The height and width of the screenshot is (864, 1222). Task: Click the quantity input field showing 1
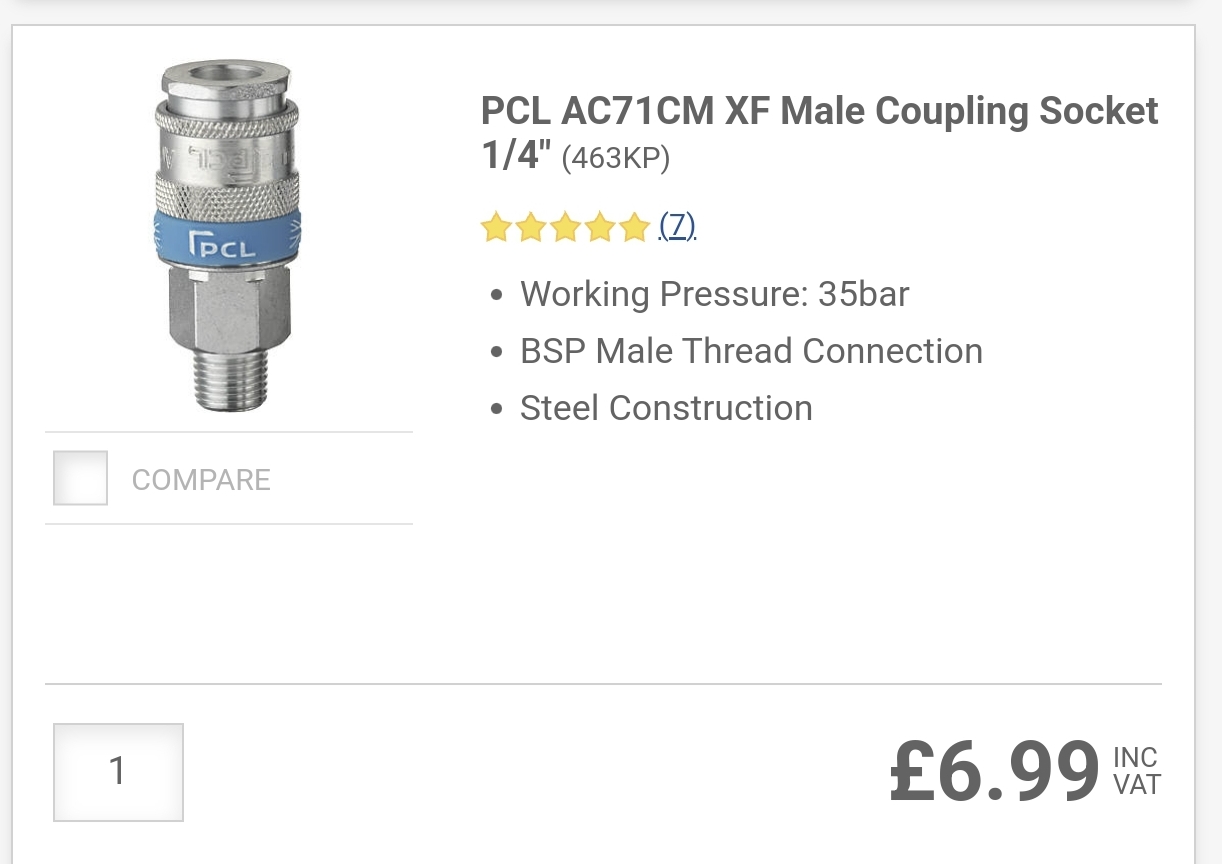pos(118,771)
